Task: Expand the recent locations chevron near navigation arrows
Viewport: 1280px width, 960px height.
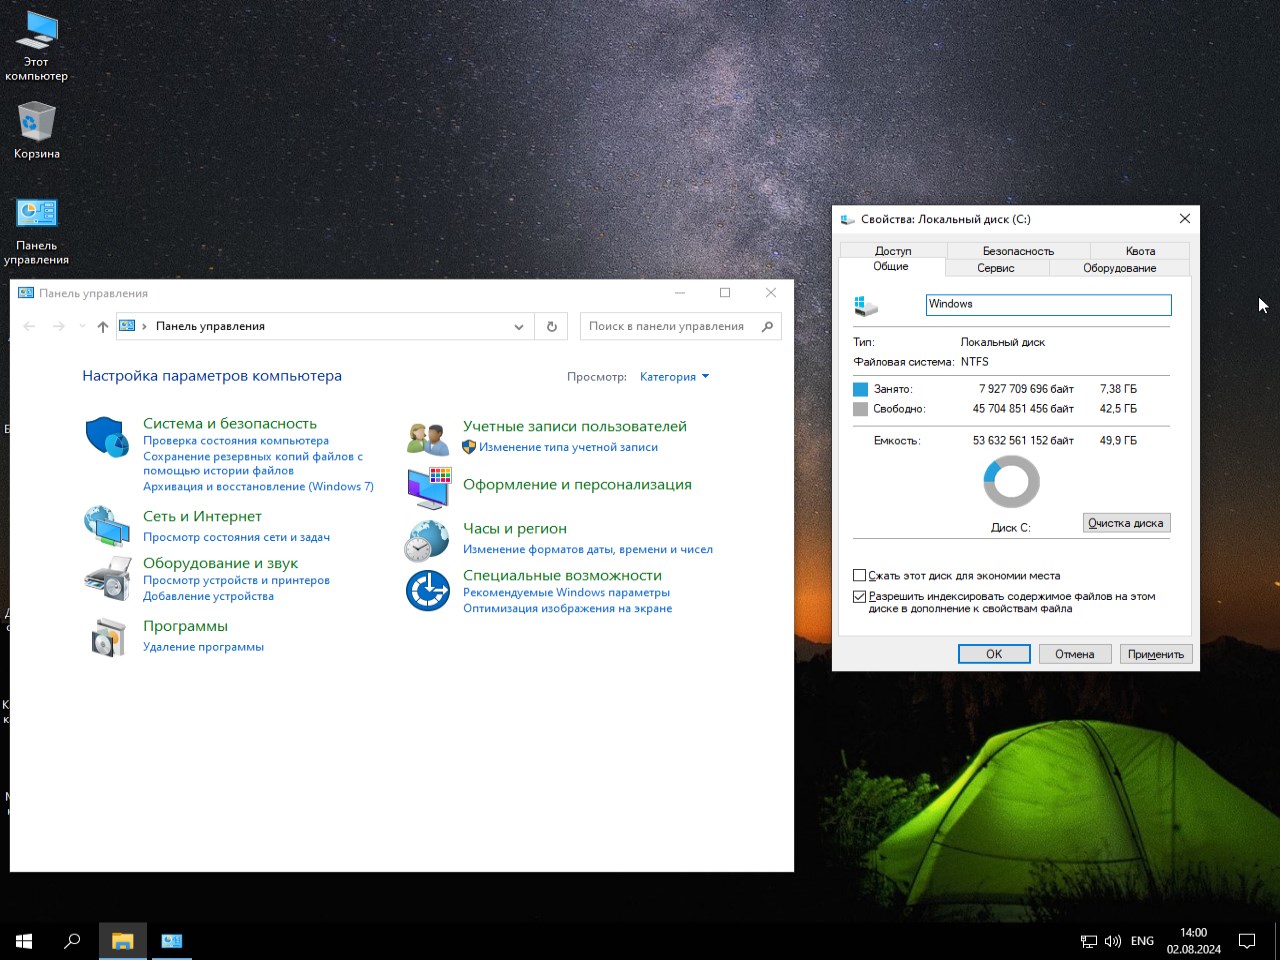Action: point(82,326)
